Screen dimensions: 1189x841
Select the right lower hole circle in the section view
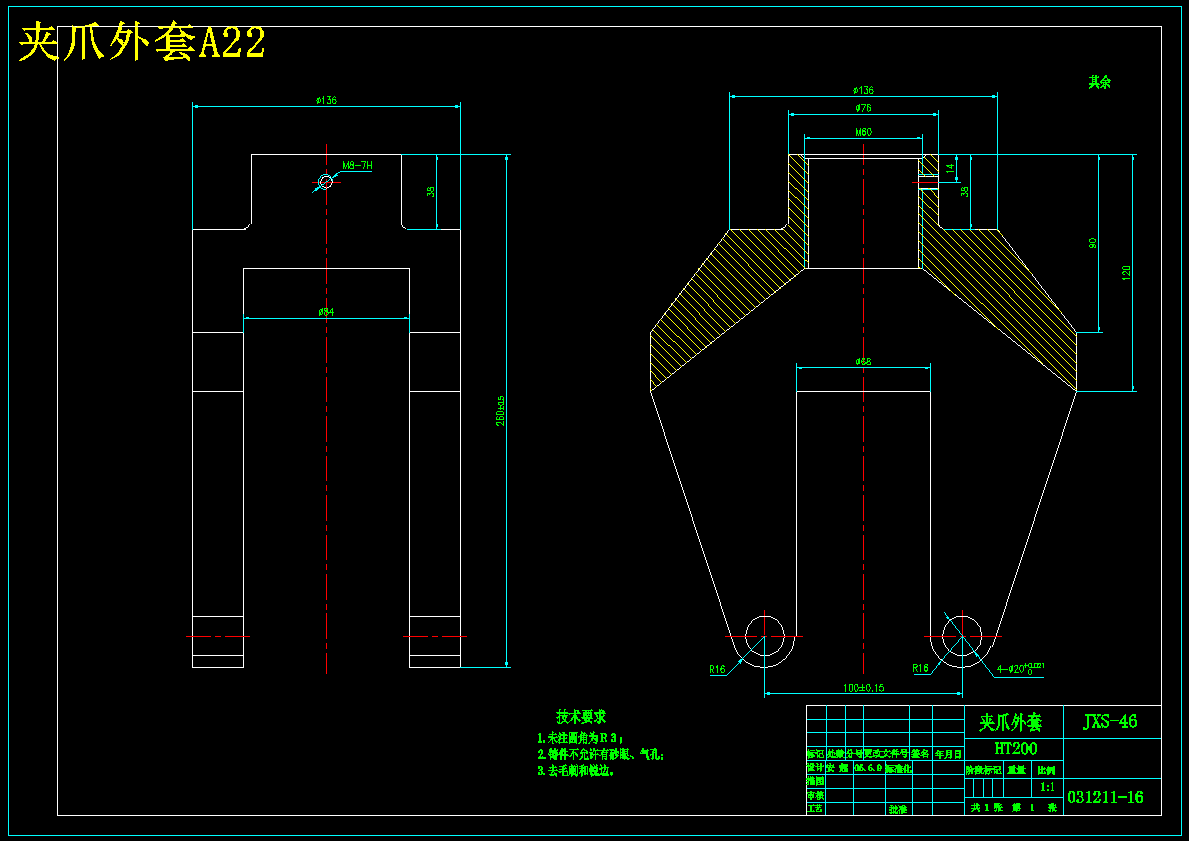962,636
